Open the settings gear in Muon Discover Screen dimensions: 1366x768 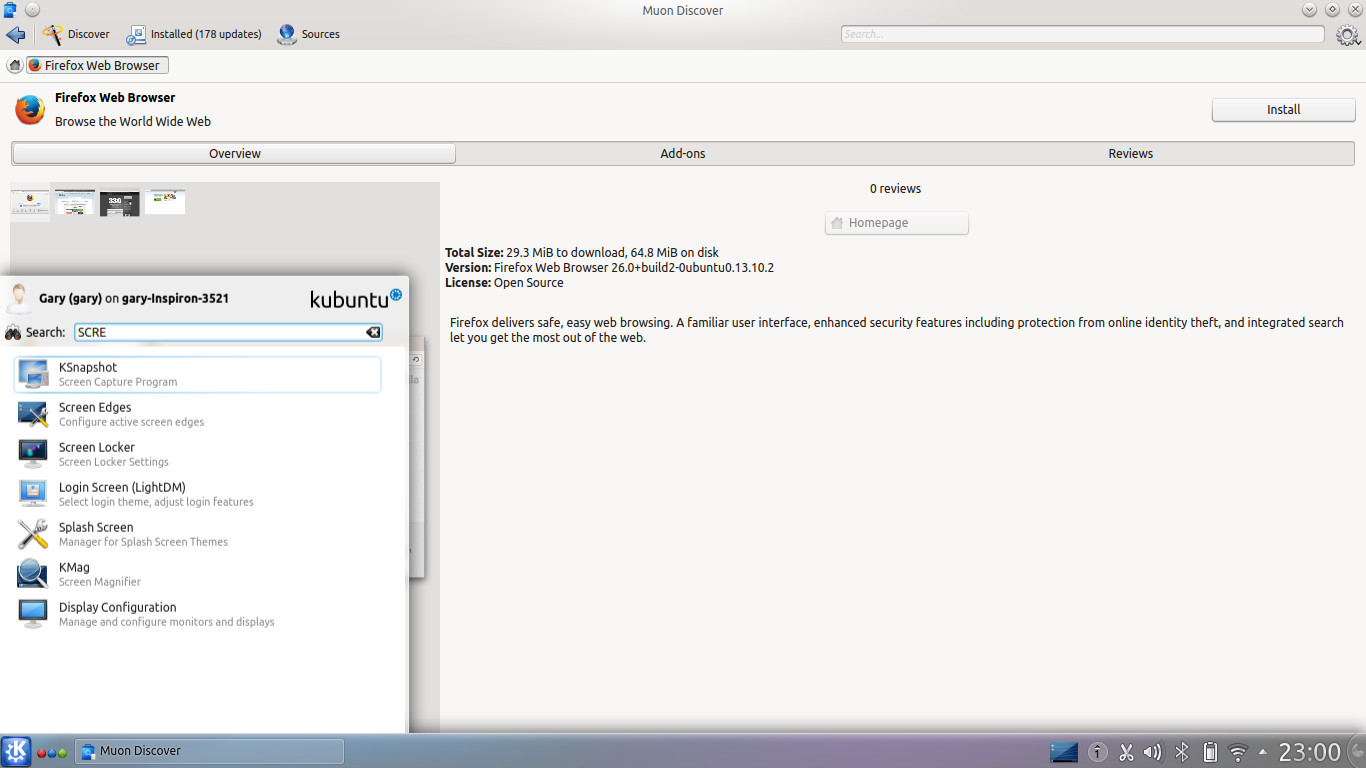tap(1347, 35)
